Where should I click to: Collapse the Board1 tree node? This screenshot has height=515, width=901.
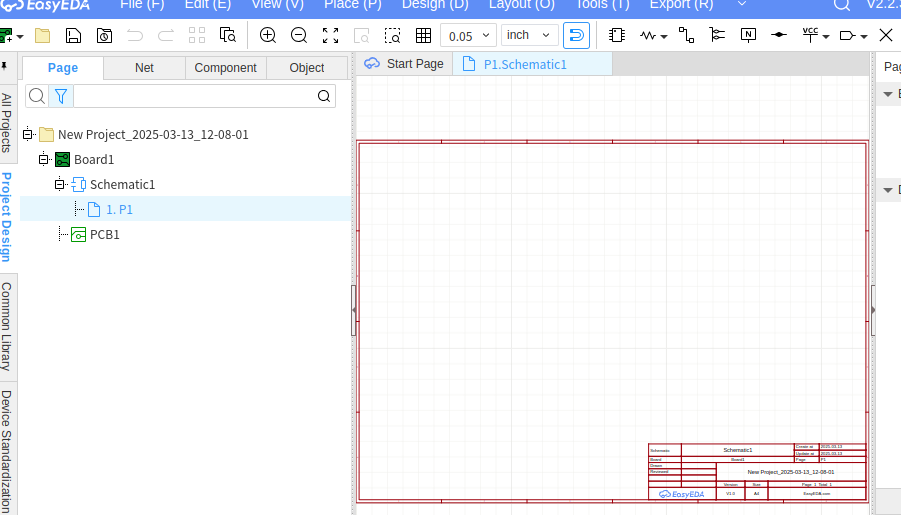44,159
